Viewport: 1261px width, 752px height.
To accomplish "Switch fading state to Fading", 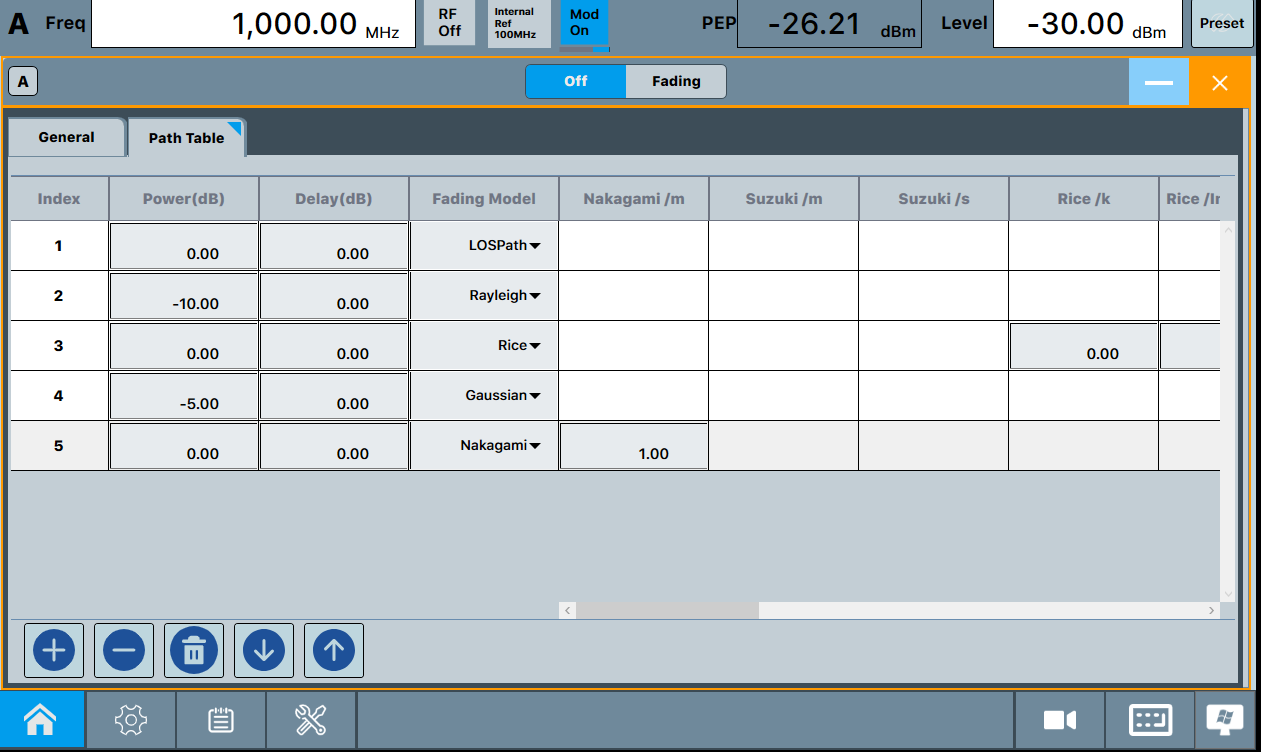I will coord(676,81).
